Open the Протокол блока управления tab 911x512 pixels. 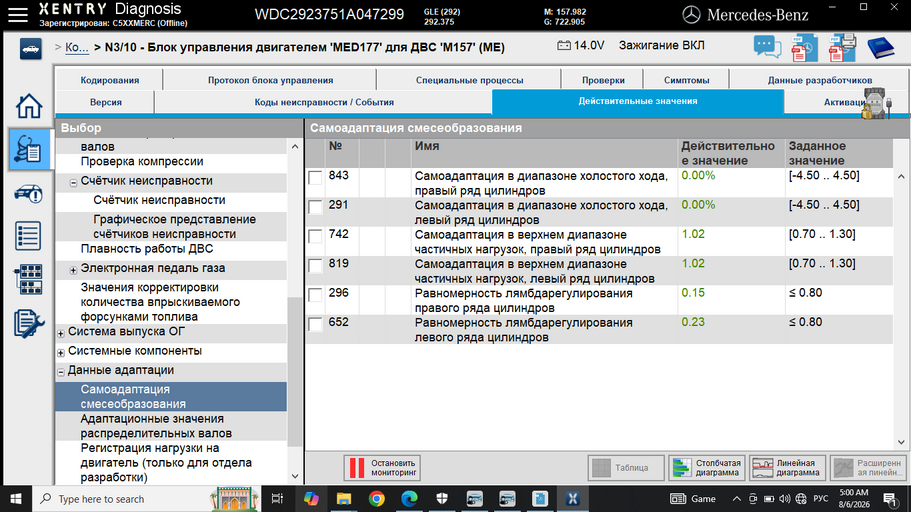coord(271,80)
